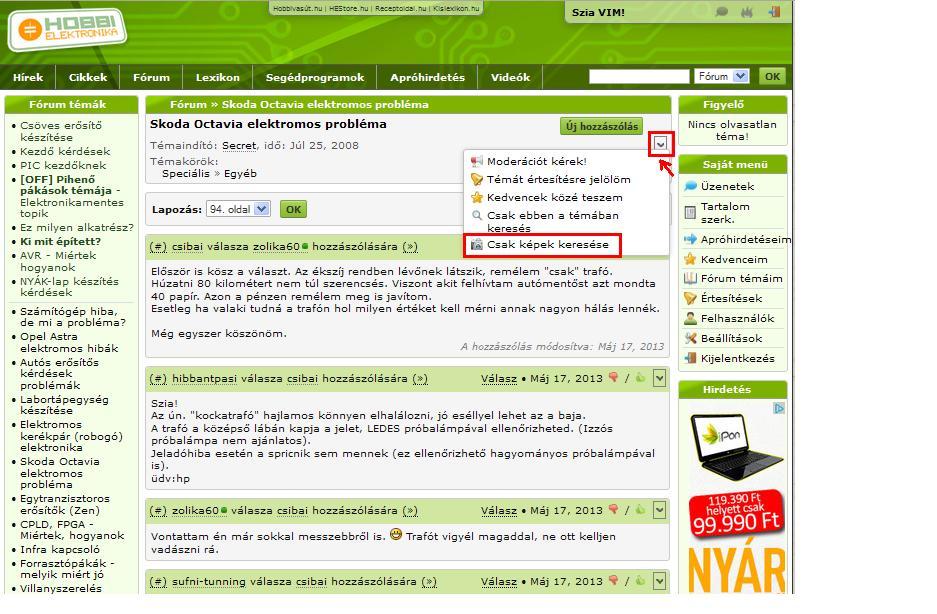Open the Lexikon navigation tab

(218, 77)
